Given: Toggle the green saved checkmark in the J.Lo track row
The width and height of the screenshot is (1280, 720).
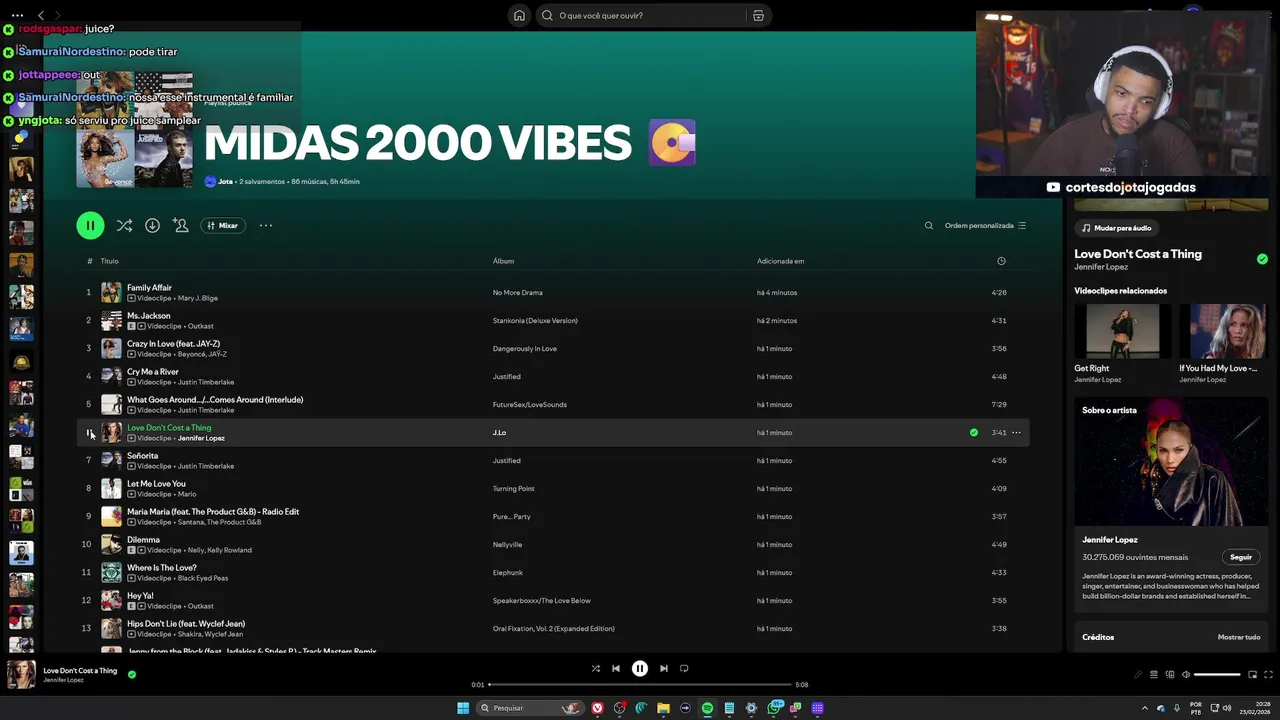Looking at the screenshot, I should [974, 433].
